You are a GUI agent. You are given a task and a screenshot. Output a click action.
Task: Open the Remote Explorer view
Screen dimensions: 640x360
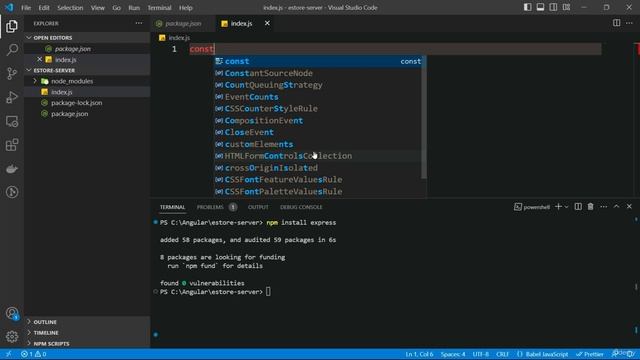[12, 121]
